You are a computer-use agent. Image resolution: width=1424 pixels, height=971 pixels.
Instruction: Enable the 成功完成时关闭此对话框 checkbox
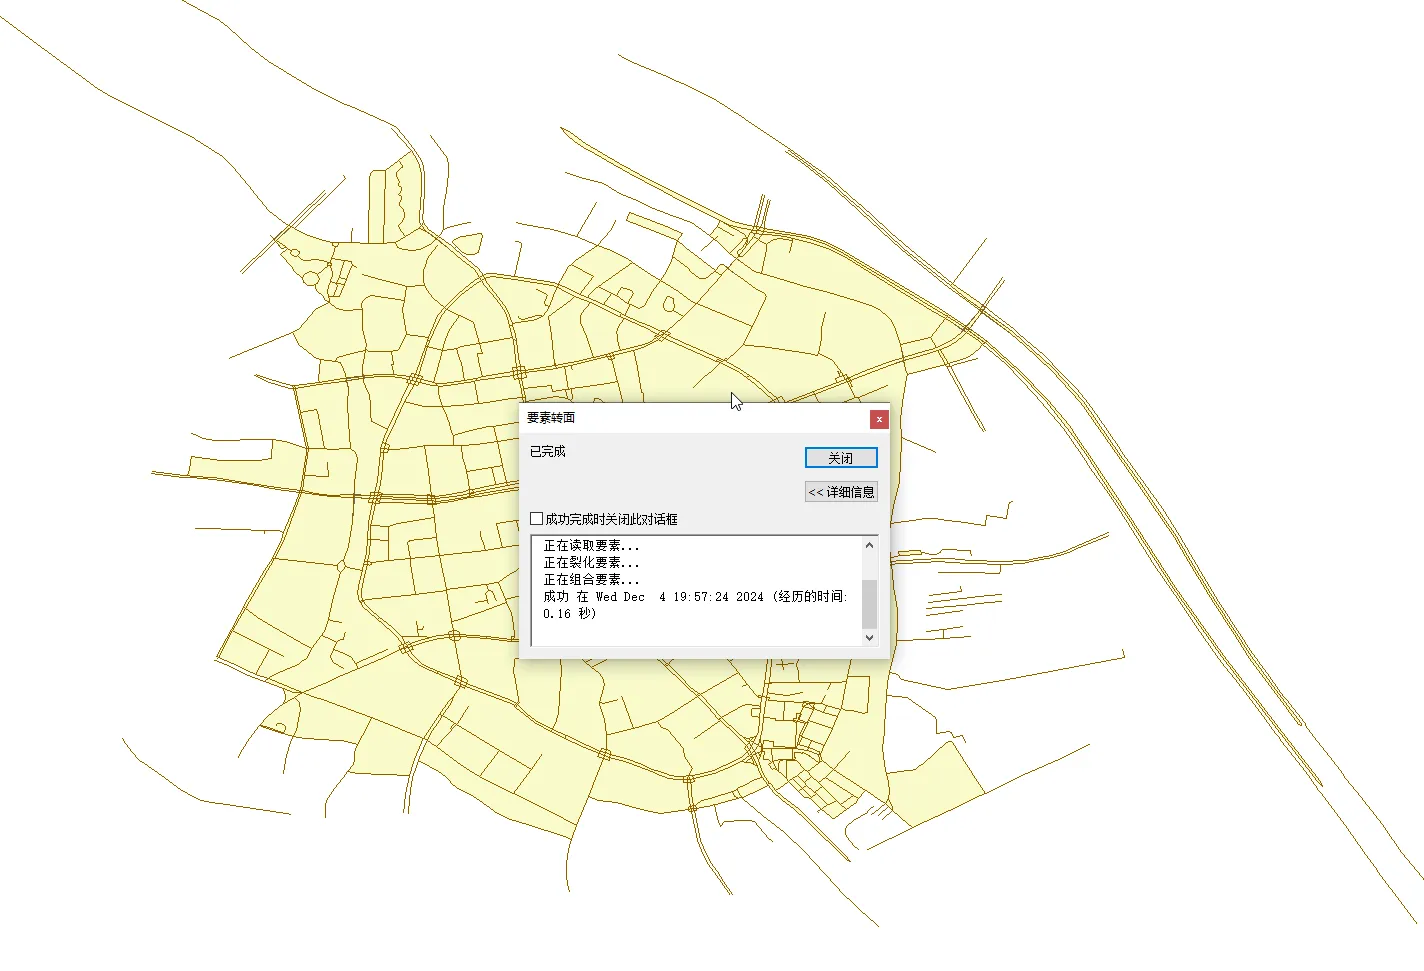(x=536, y=519)
